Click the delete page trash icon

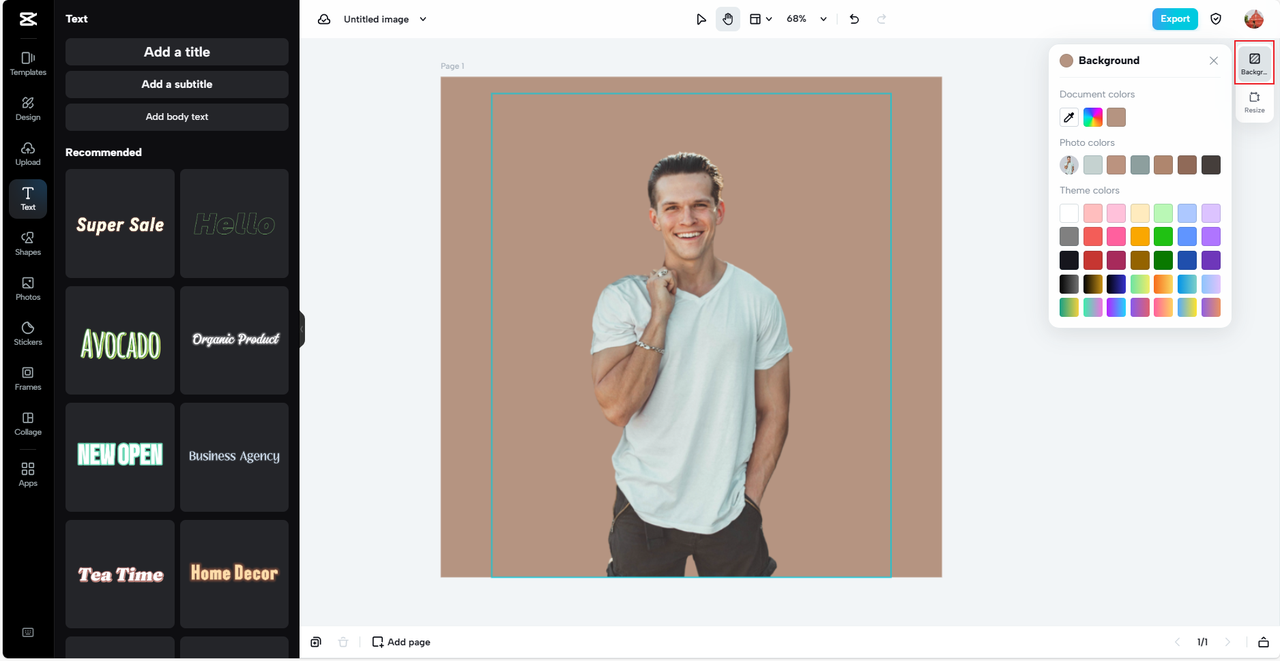pyautogui.click(x=343, y=642)
